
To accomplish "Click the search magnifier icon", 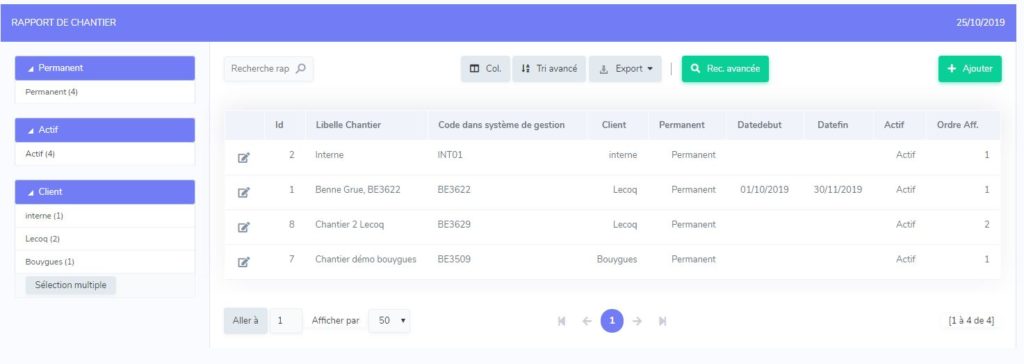I will click(x=301, y=69).
